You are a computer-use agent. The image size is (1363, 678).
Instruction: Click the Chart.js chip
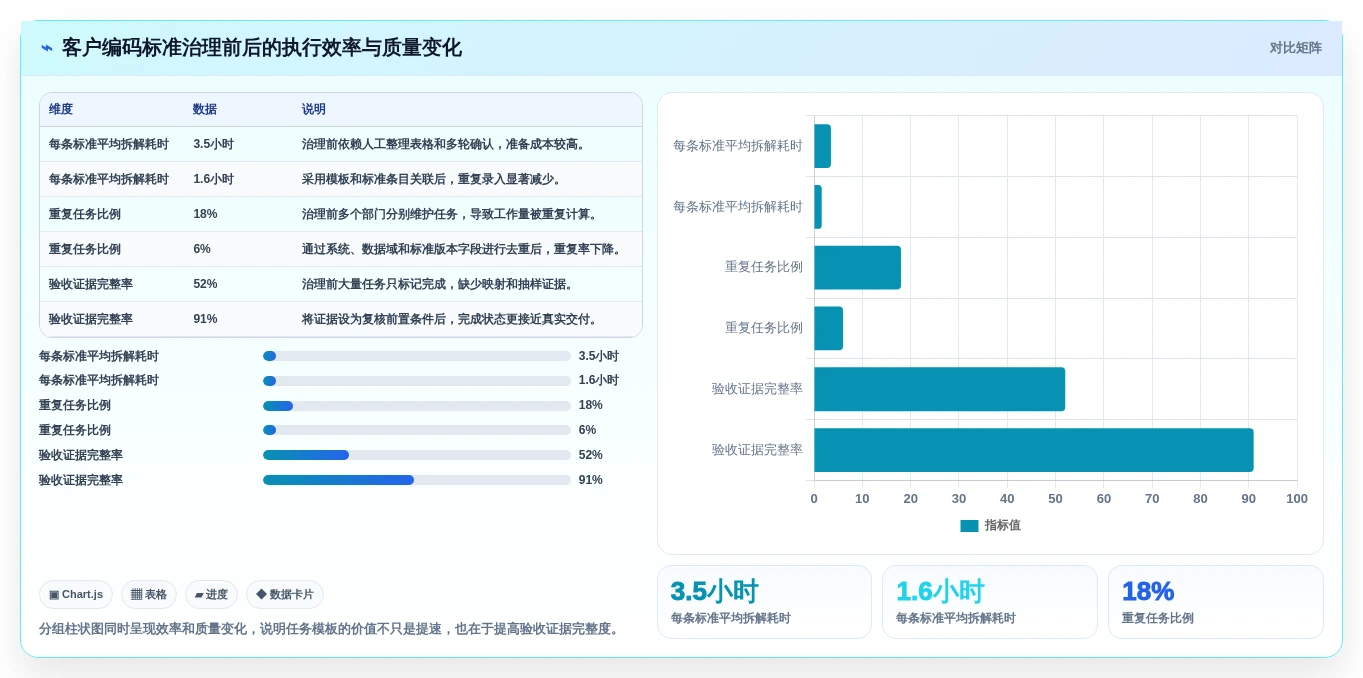pyautogui.click(x=76, y=594)
